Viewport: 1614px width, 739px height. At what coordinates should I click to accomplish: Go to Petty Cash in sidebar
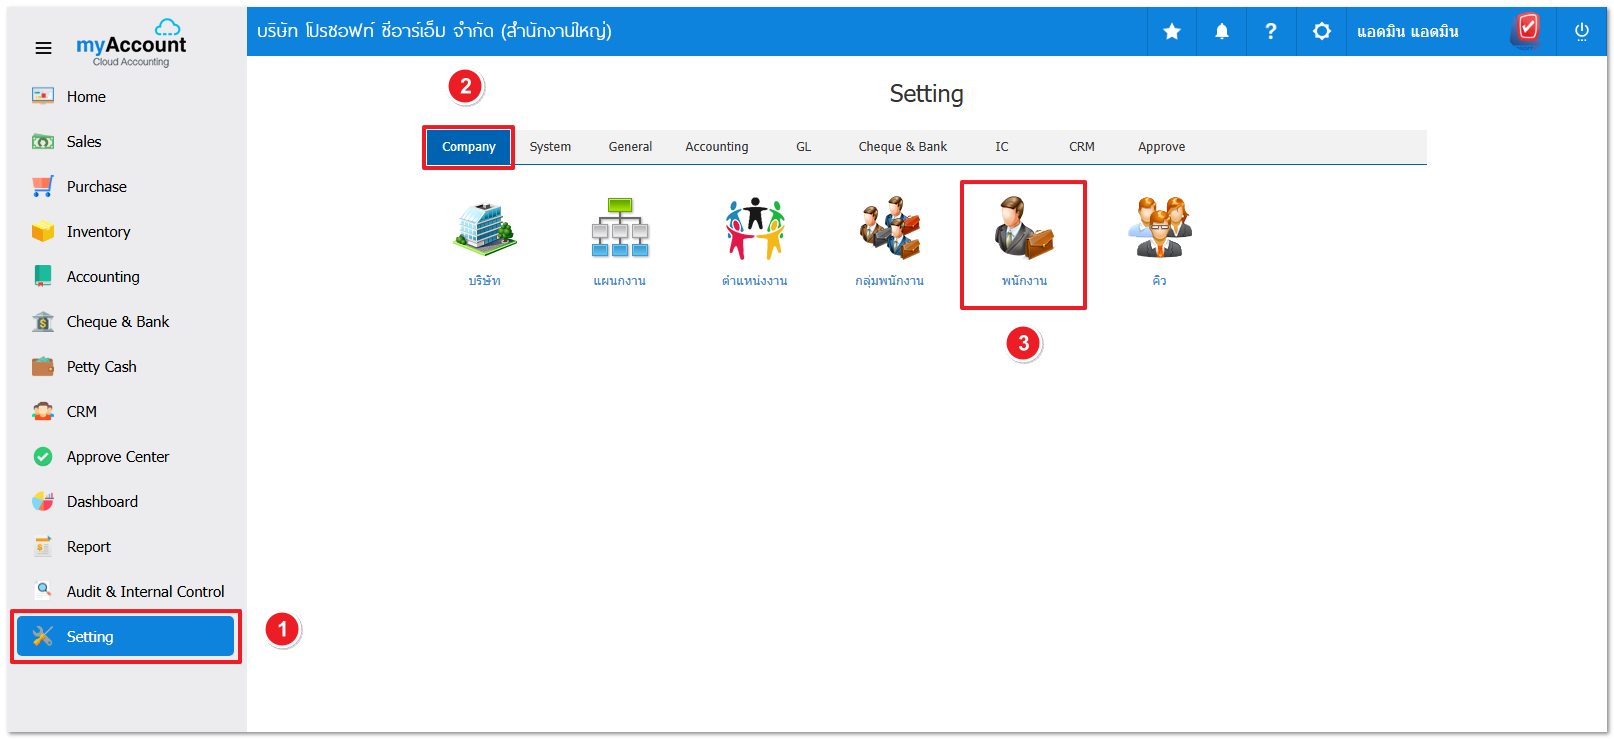[101, 367]
